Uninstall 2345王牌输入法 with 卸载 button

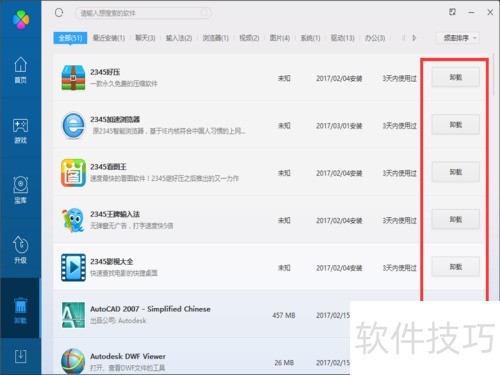pyautogui.click(x=456, y=219)
